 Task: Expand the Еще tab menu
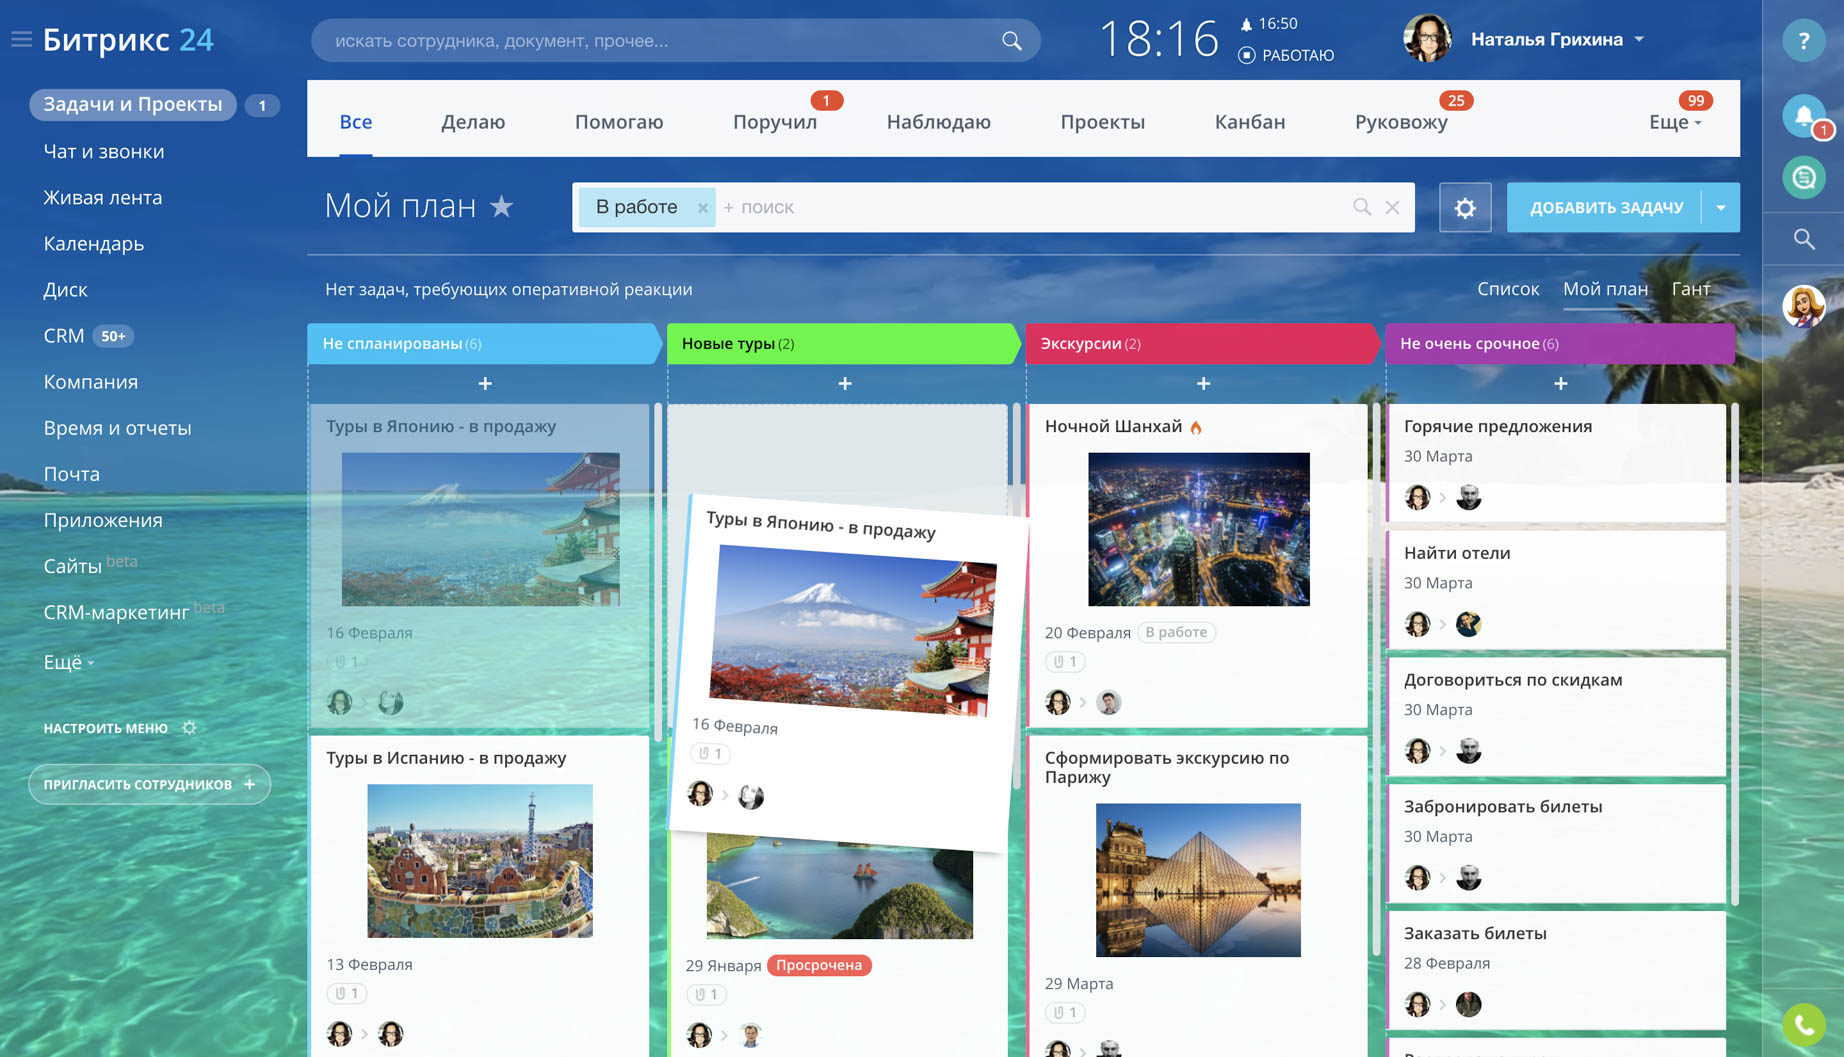(1675, 122)
